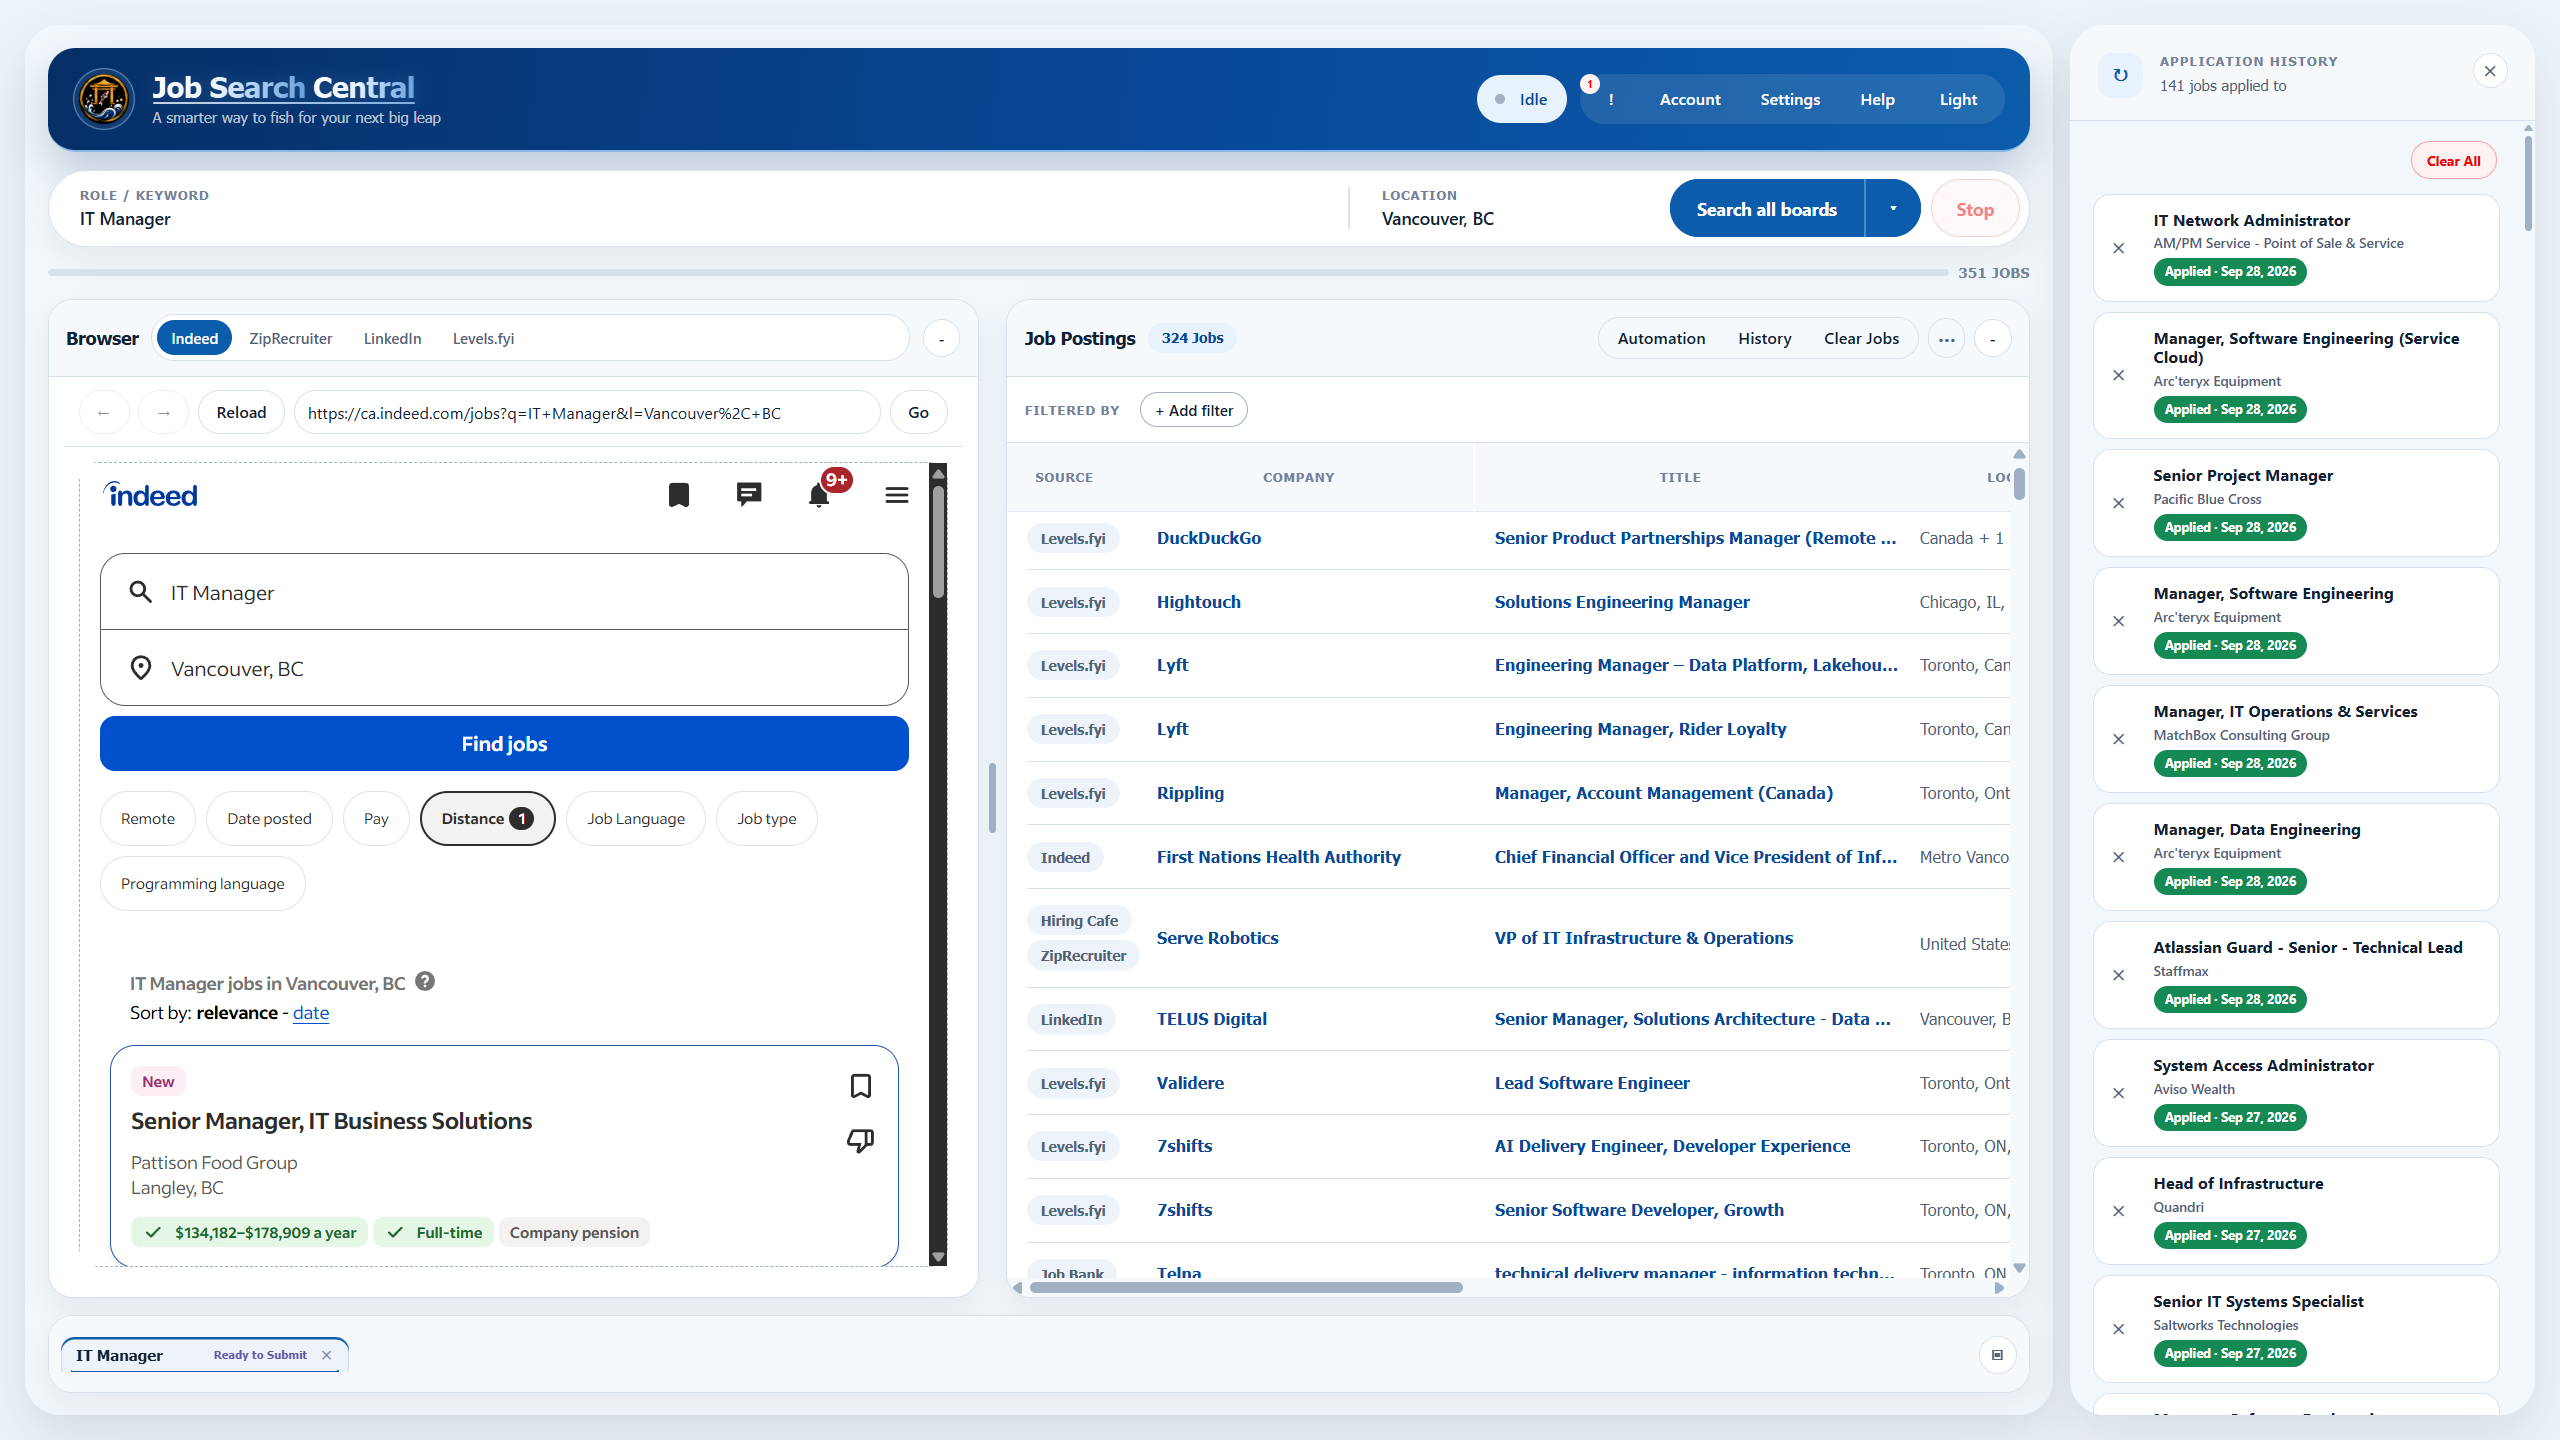Click Clear All in Application History
This screenshot has width=2560, height=1440.
[x=2453, y=160]
